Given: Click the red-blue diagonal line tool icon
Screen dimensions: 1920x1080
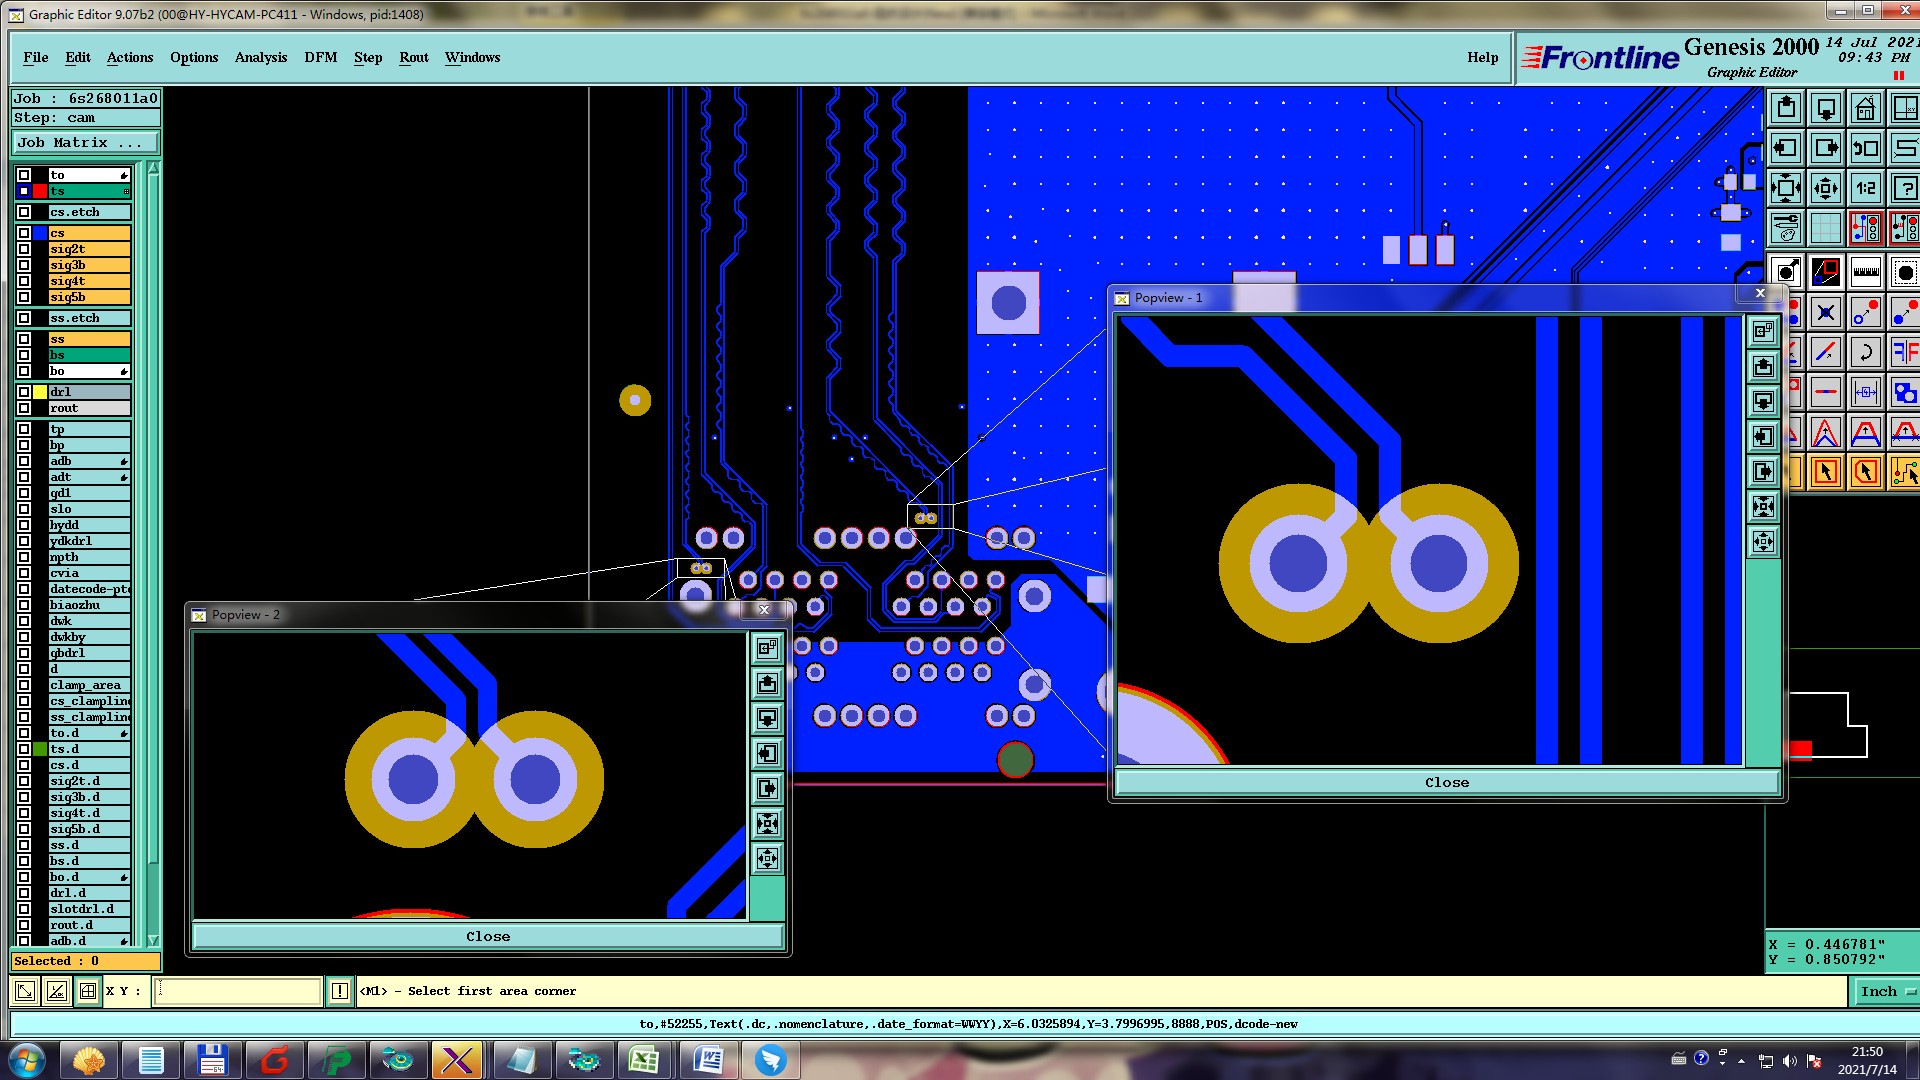Looking at the screenshot, I should (x=1826, y=352).
